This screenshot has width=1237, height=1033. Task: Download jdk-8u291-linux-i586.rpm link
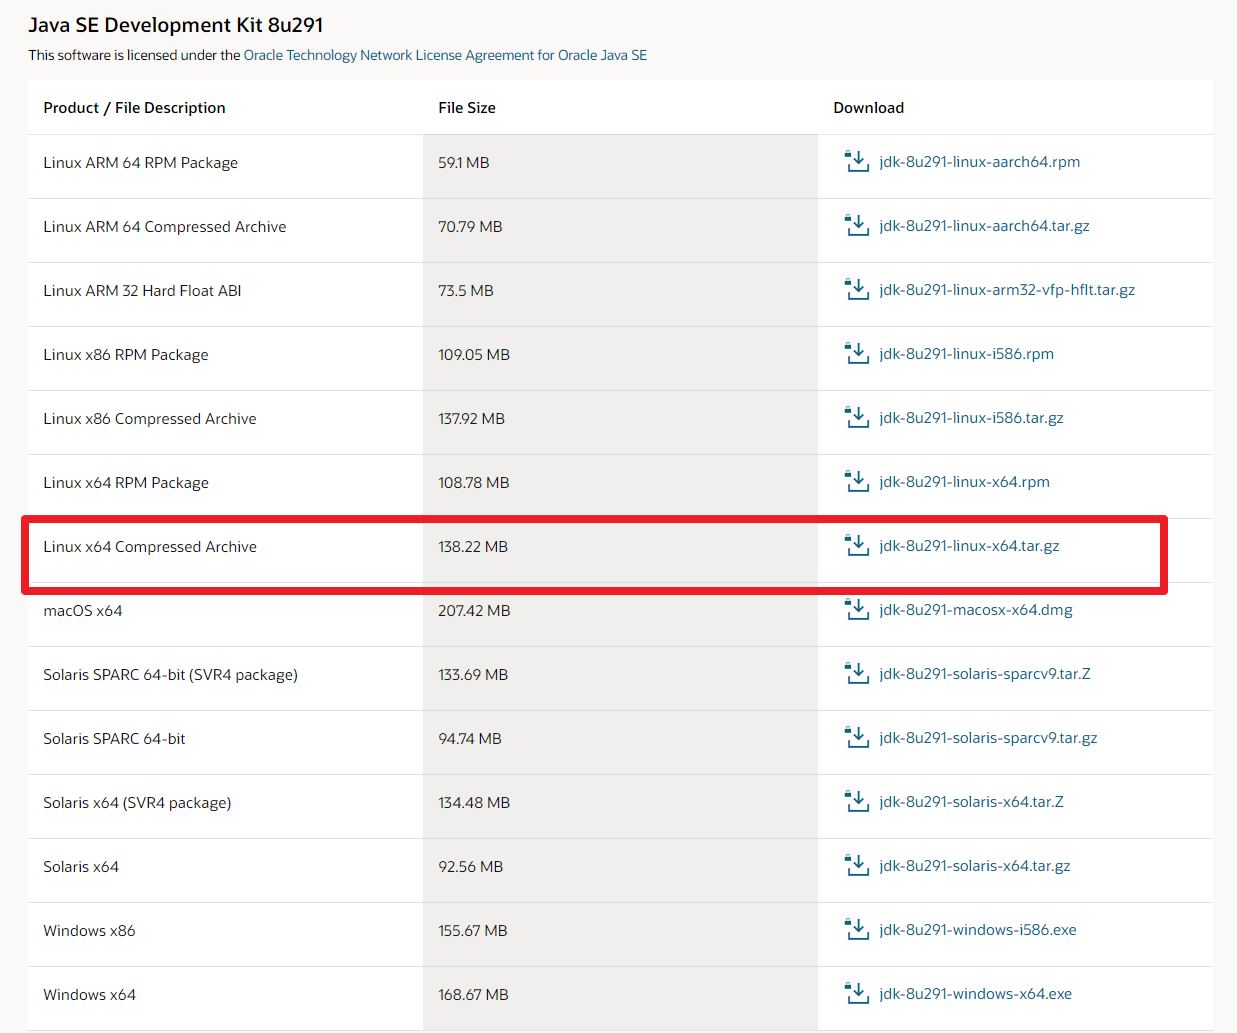click(x=966, y=354)
